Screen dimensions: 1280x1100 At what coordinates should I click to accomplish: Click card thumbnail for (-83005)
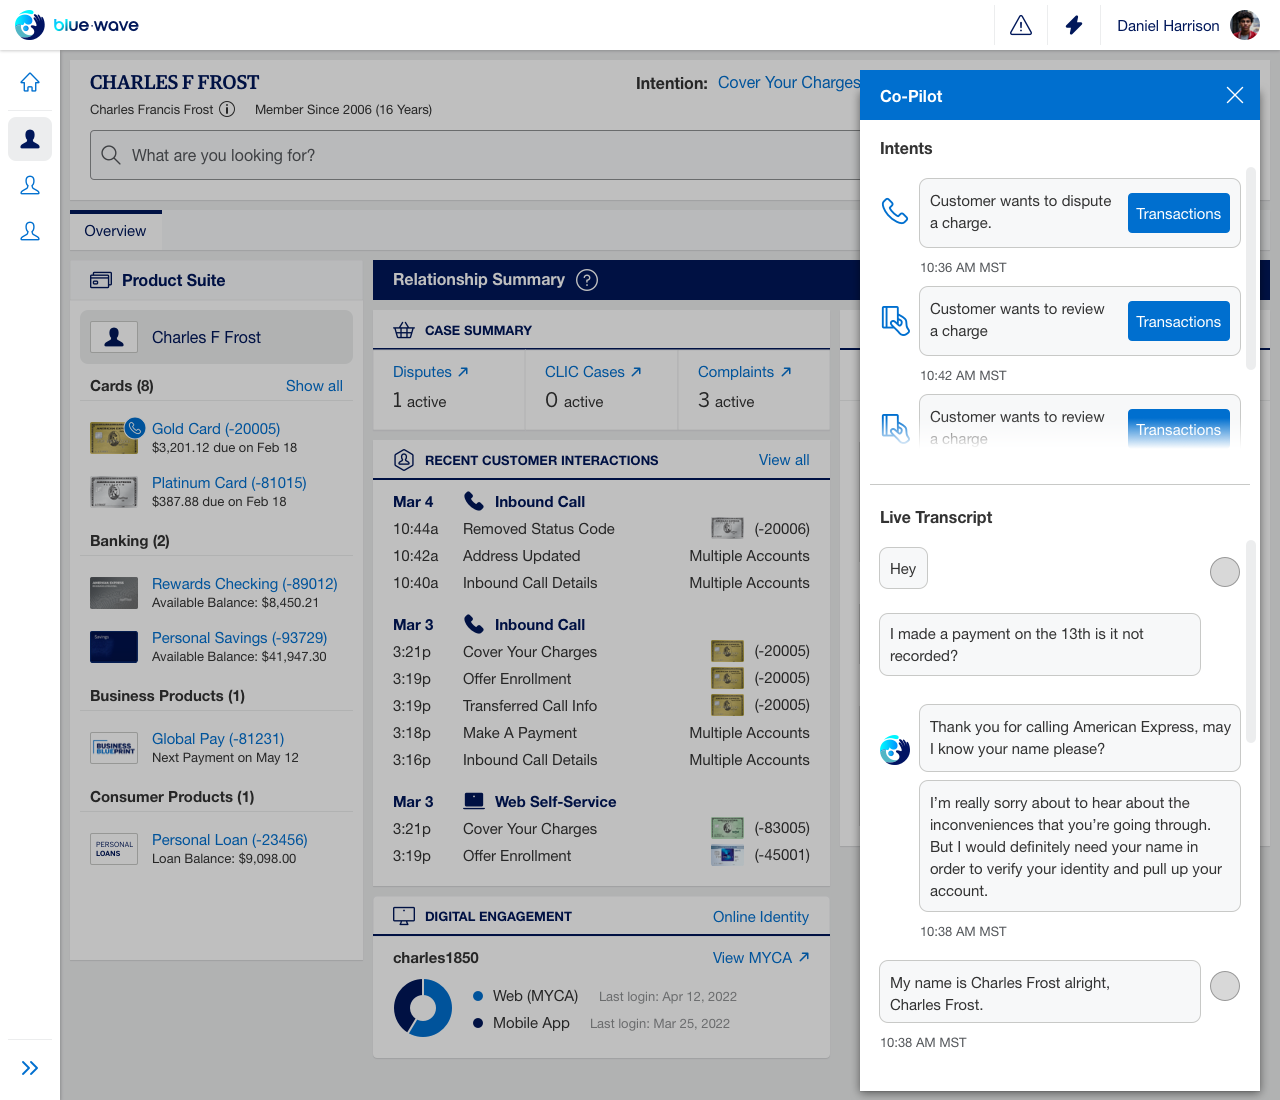[x=727, y=828]
